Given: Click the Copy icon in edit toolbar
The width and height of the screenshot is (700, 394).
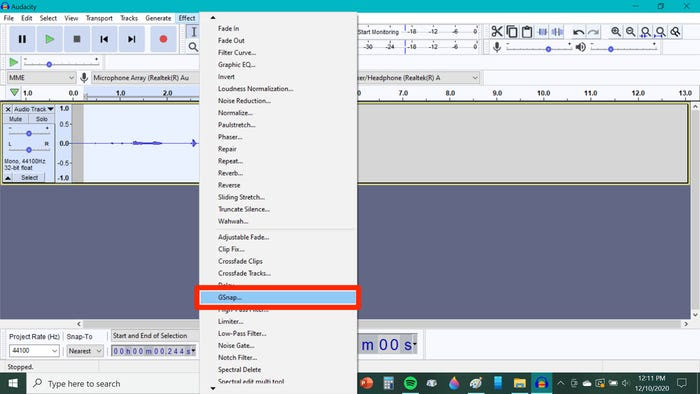Looking at the screenshot, I should tap(512, 32).
